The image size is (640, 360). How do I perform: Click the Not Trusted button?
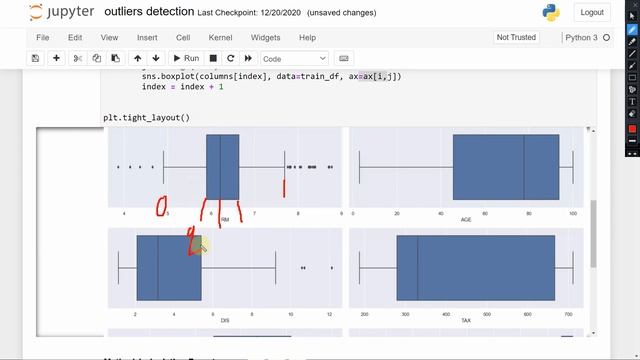[516, 37]
